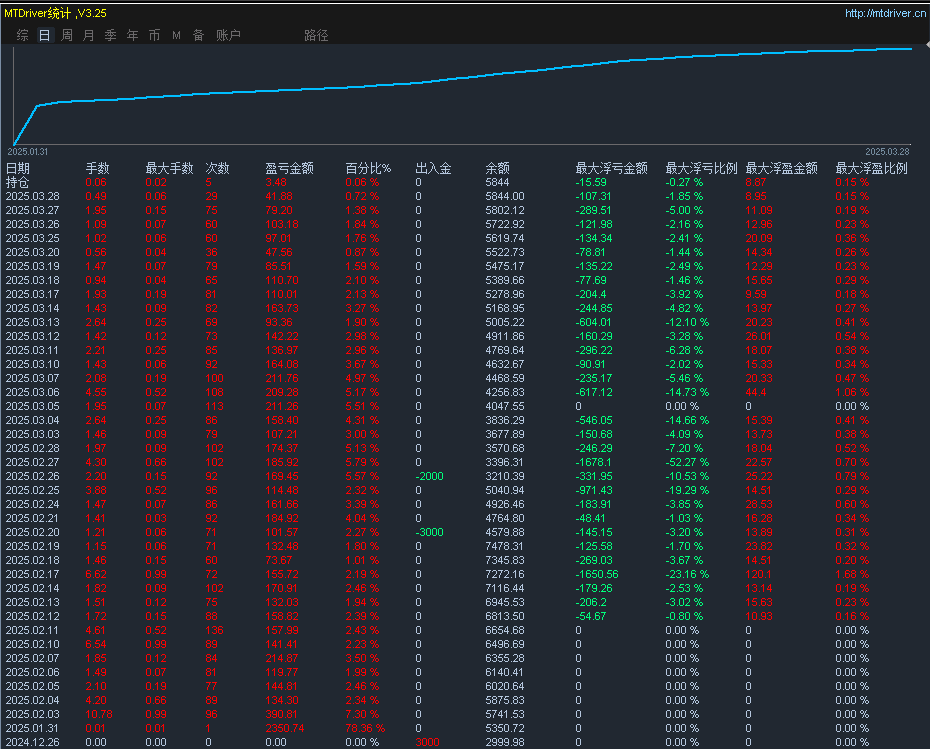Select the 2025.03.28 row date
Image resolution: width=930 pixels, height=749 pixels.
pyautogui.click(x=32, y=196)
